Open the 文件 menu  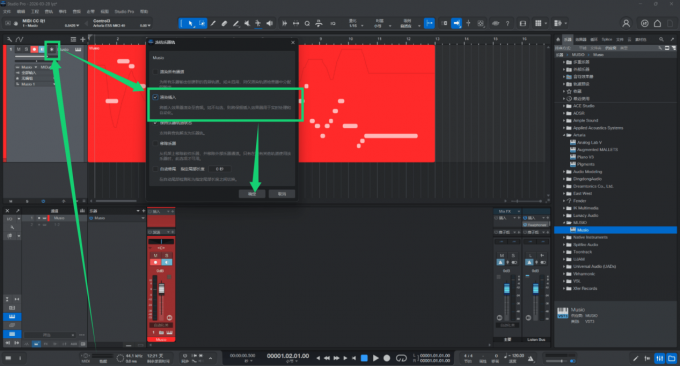click(7, 11)
